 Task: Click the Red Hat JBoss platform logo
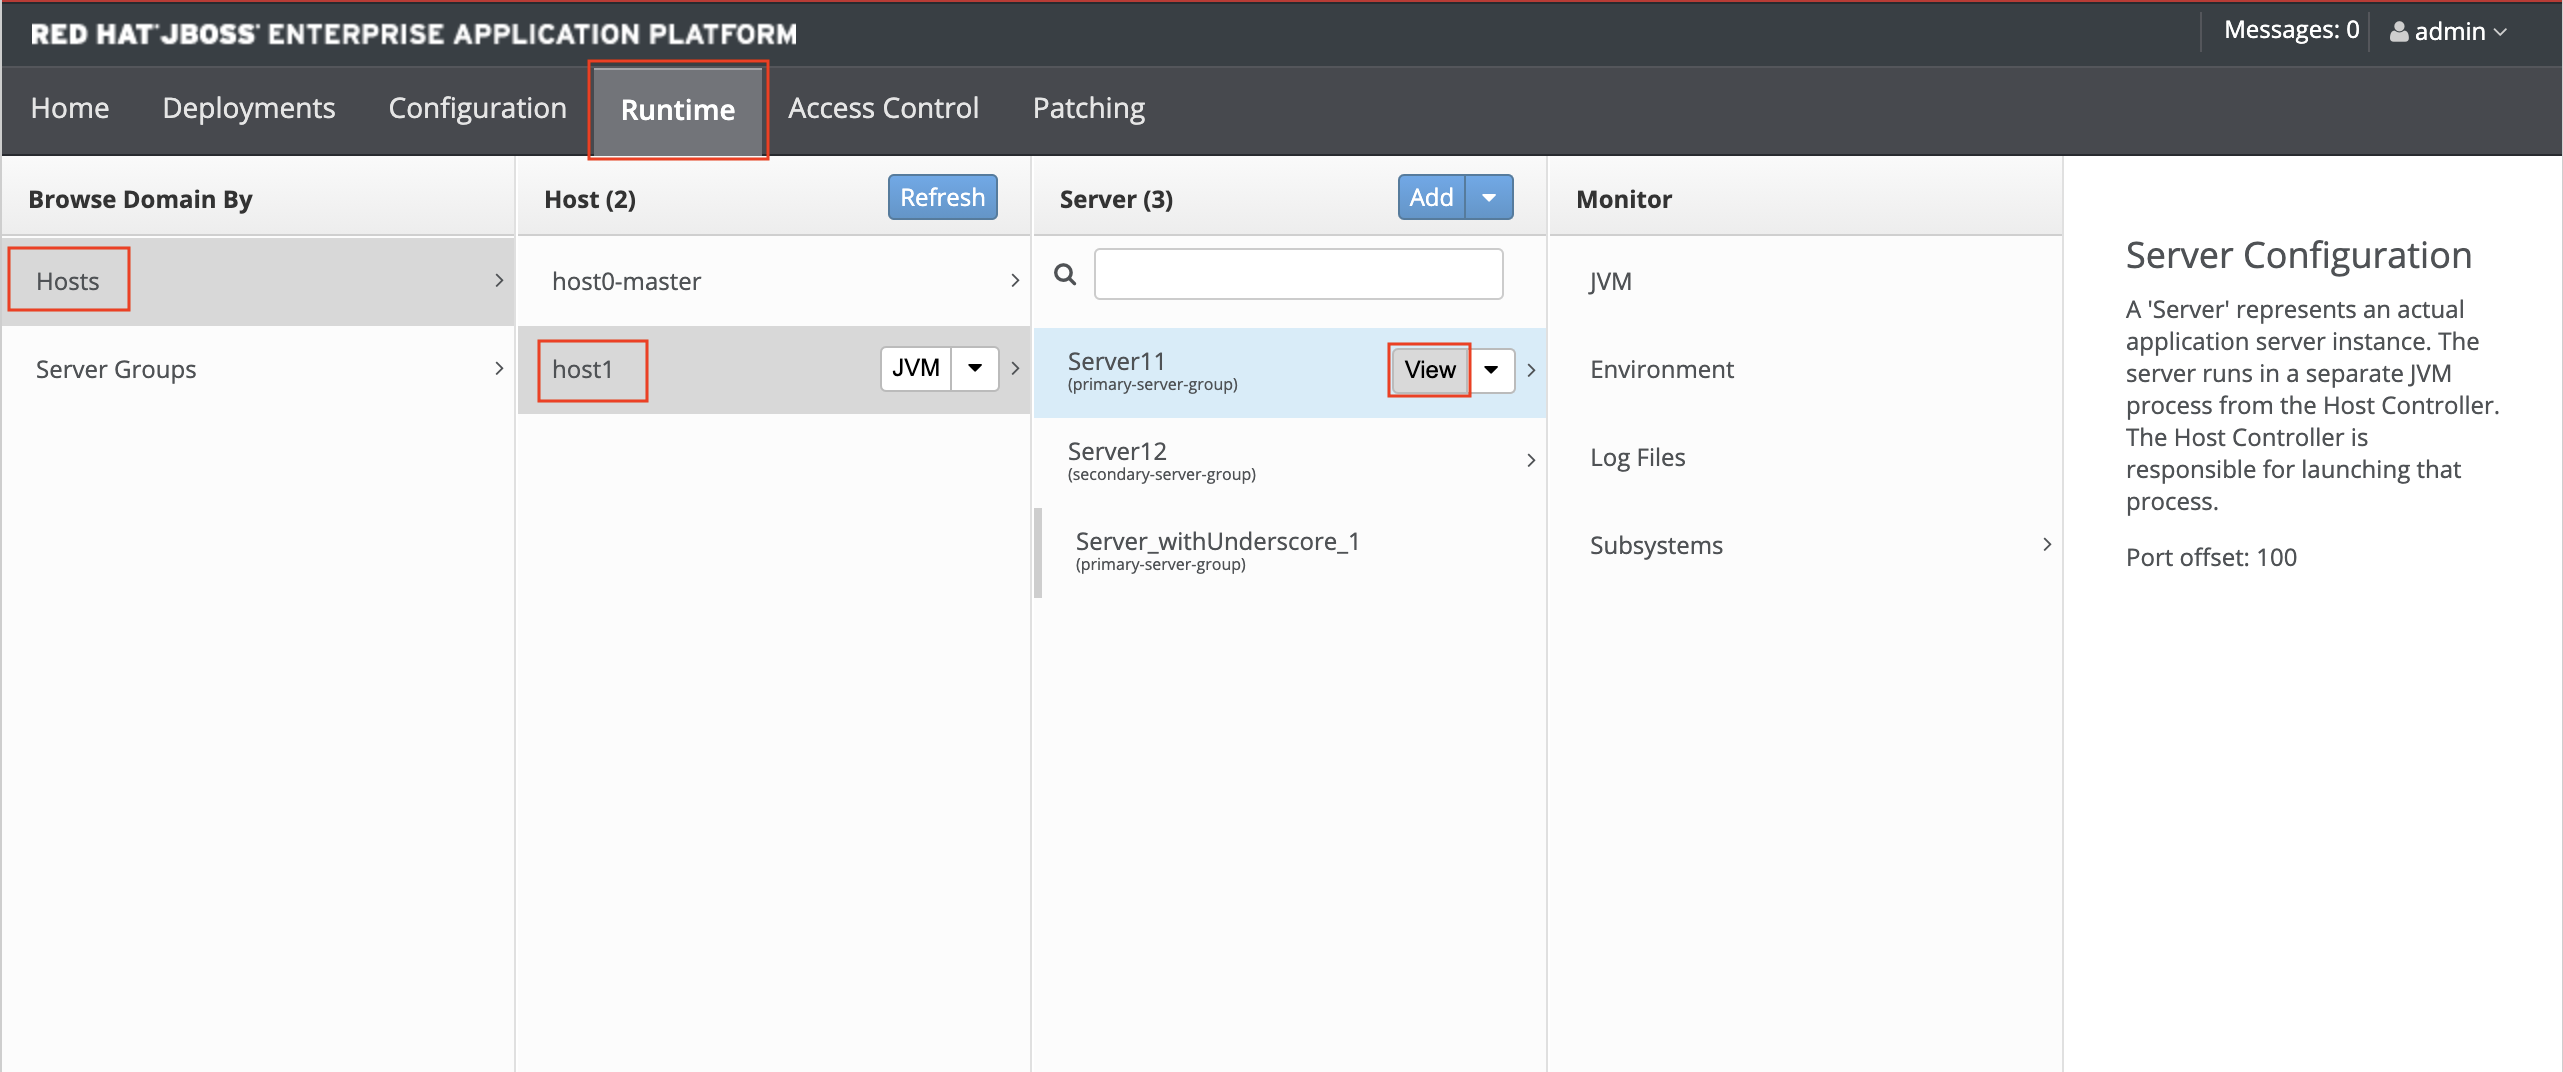coord(414,34)
